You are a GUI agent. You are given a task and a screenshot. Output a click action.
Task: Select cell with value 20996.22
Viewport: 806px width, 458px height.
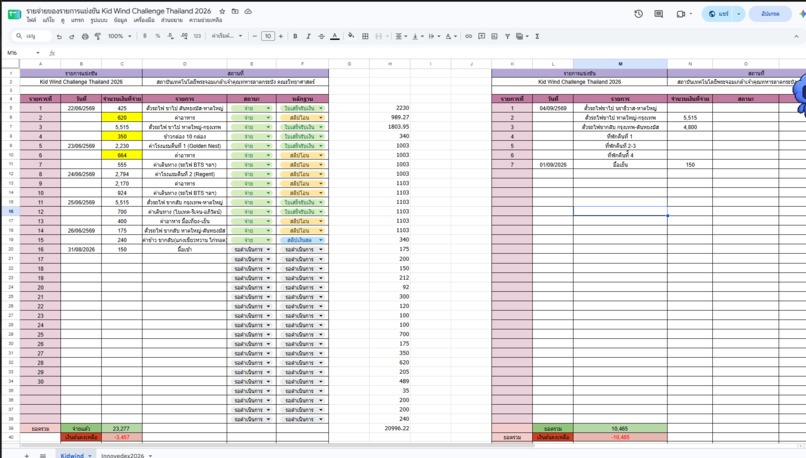[390, 428]
